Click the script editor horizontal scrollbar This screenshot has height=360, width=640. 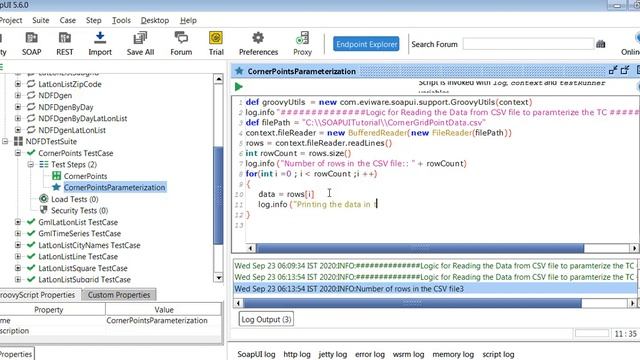pos(420,248)
